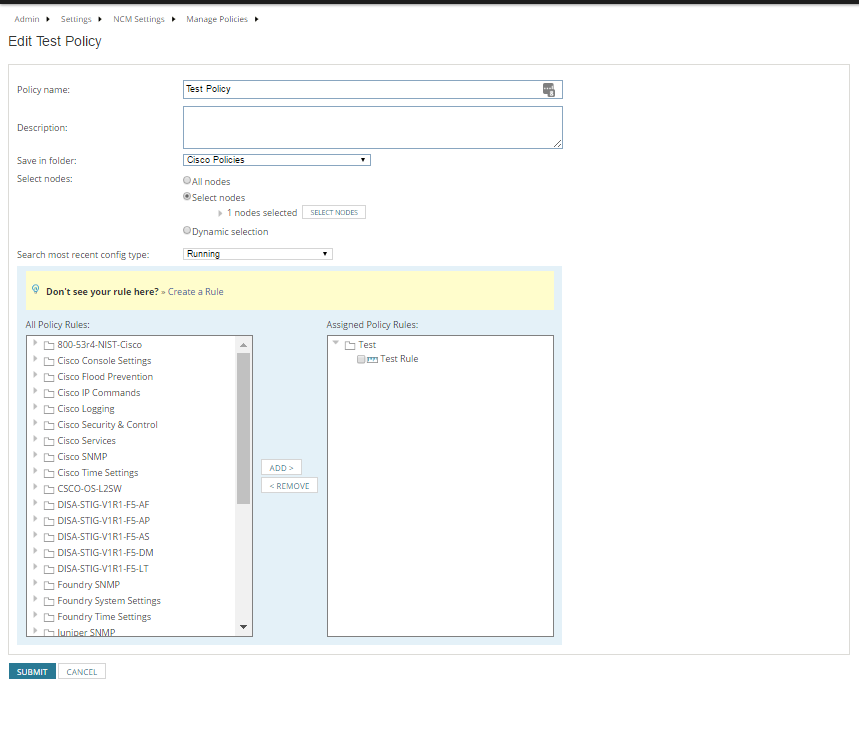
Task: Click the Select Nodes button
Action: 334,212
